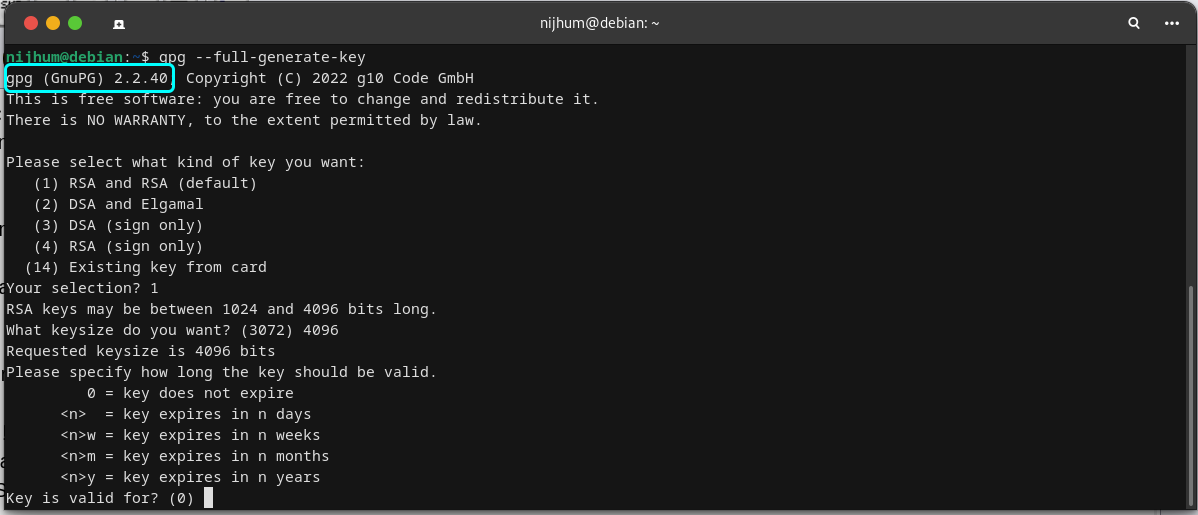Viewport: 1198px width, 515px height.
Task: Click the 0 = key does not expire line
Action: pos(190,394)
